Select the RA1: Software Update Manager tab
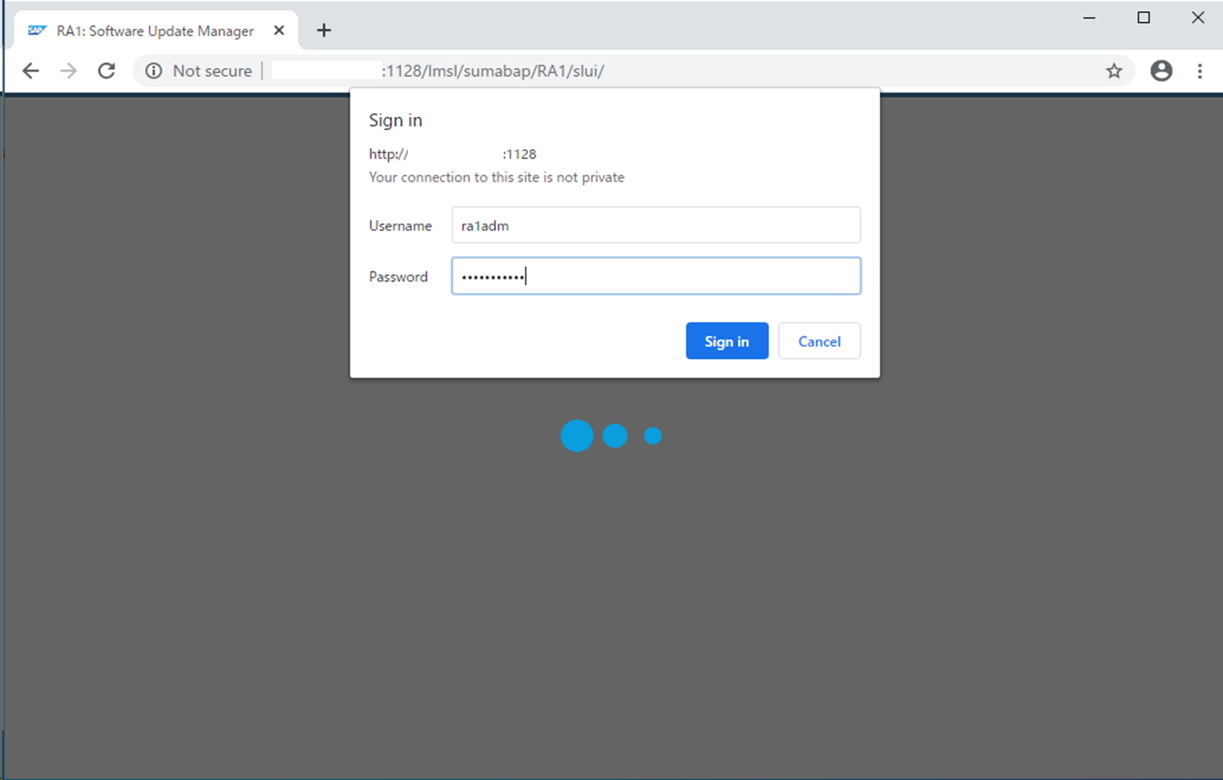This screenshot has width=1223, height=780. 155,31
